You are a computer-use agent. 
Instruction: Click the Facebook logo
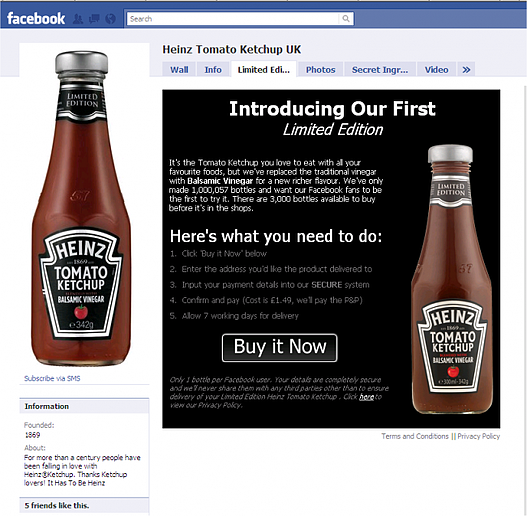pyautogui.click(x=36, y=18)
